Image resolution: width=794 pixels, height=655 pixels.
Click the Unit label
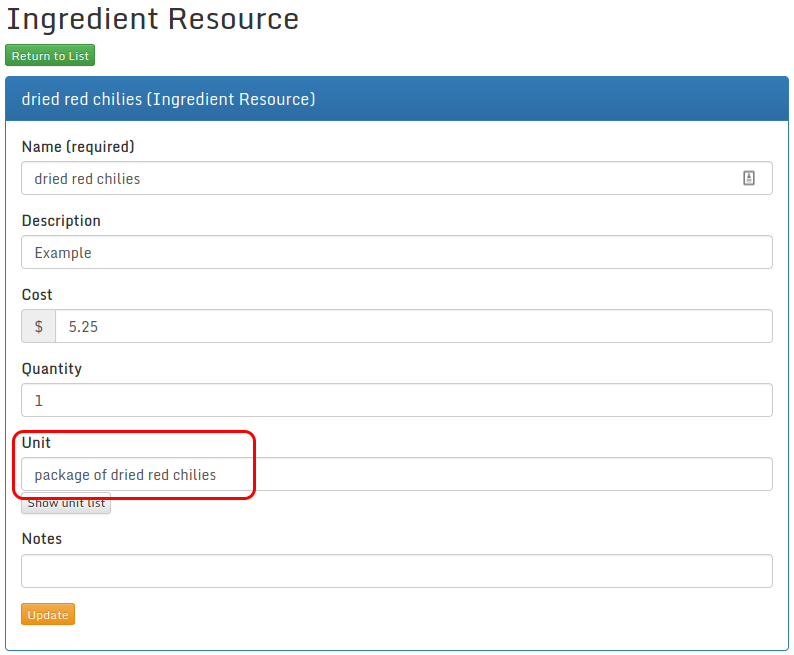[x=36, y=443]
